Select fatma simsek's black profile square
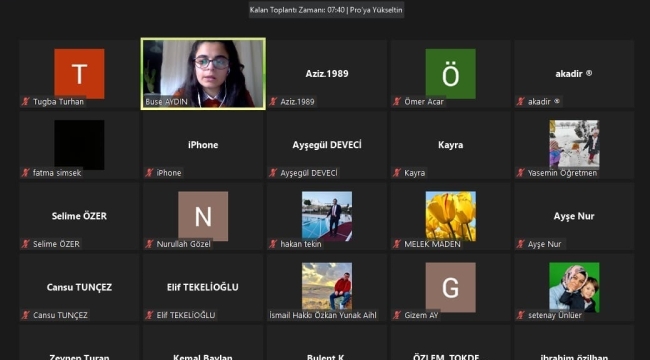The width and height of the screenshot is (650, 360). pyautogui.click(x=79, y=145)
